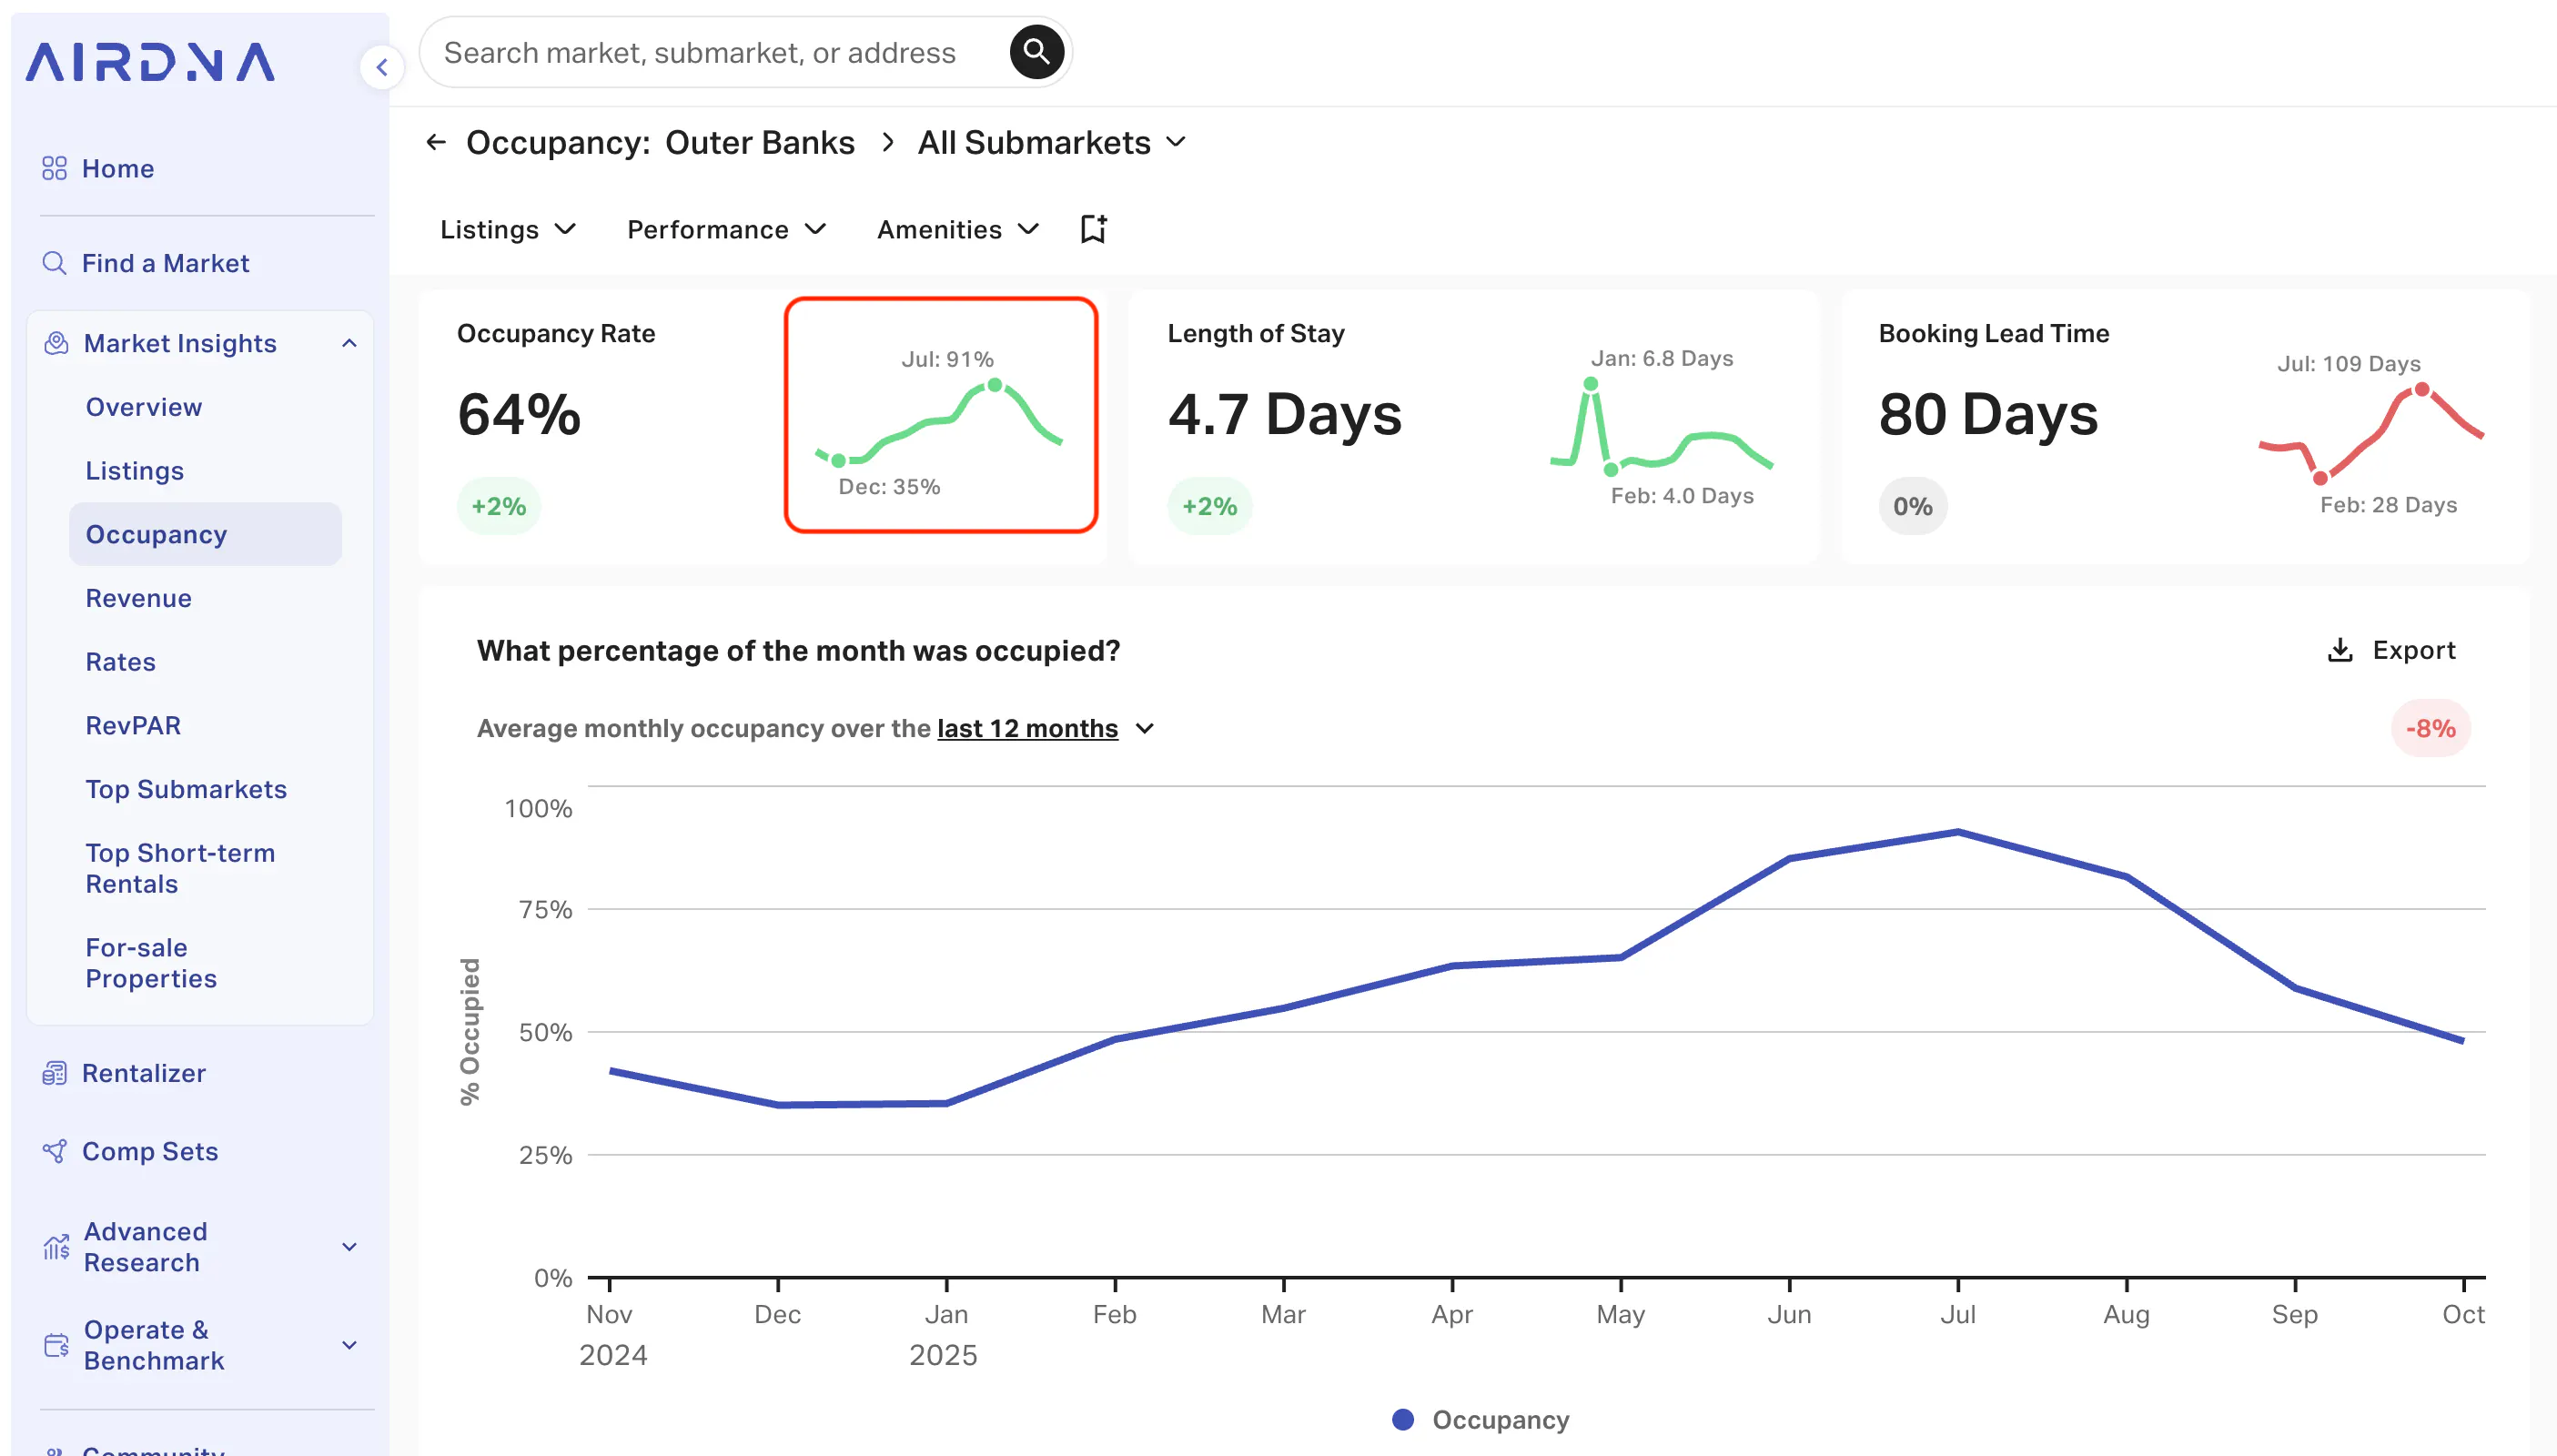Go back using the left arrow beside Occupancy
Image resolution: width=2557 pixels, height=1456 pixels.
click(x=435, y=142)
